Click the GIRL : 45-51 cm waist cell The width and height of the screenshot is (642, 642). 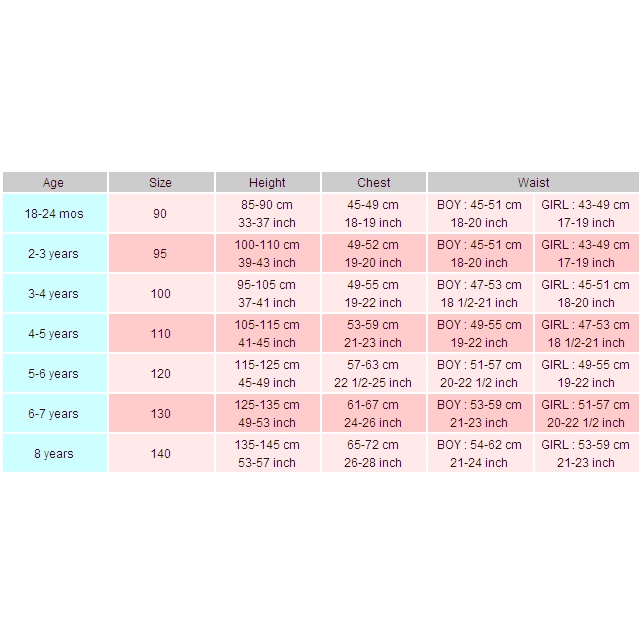click(x=586, y=294)
